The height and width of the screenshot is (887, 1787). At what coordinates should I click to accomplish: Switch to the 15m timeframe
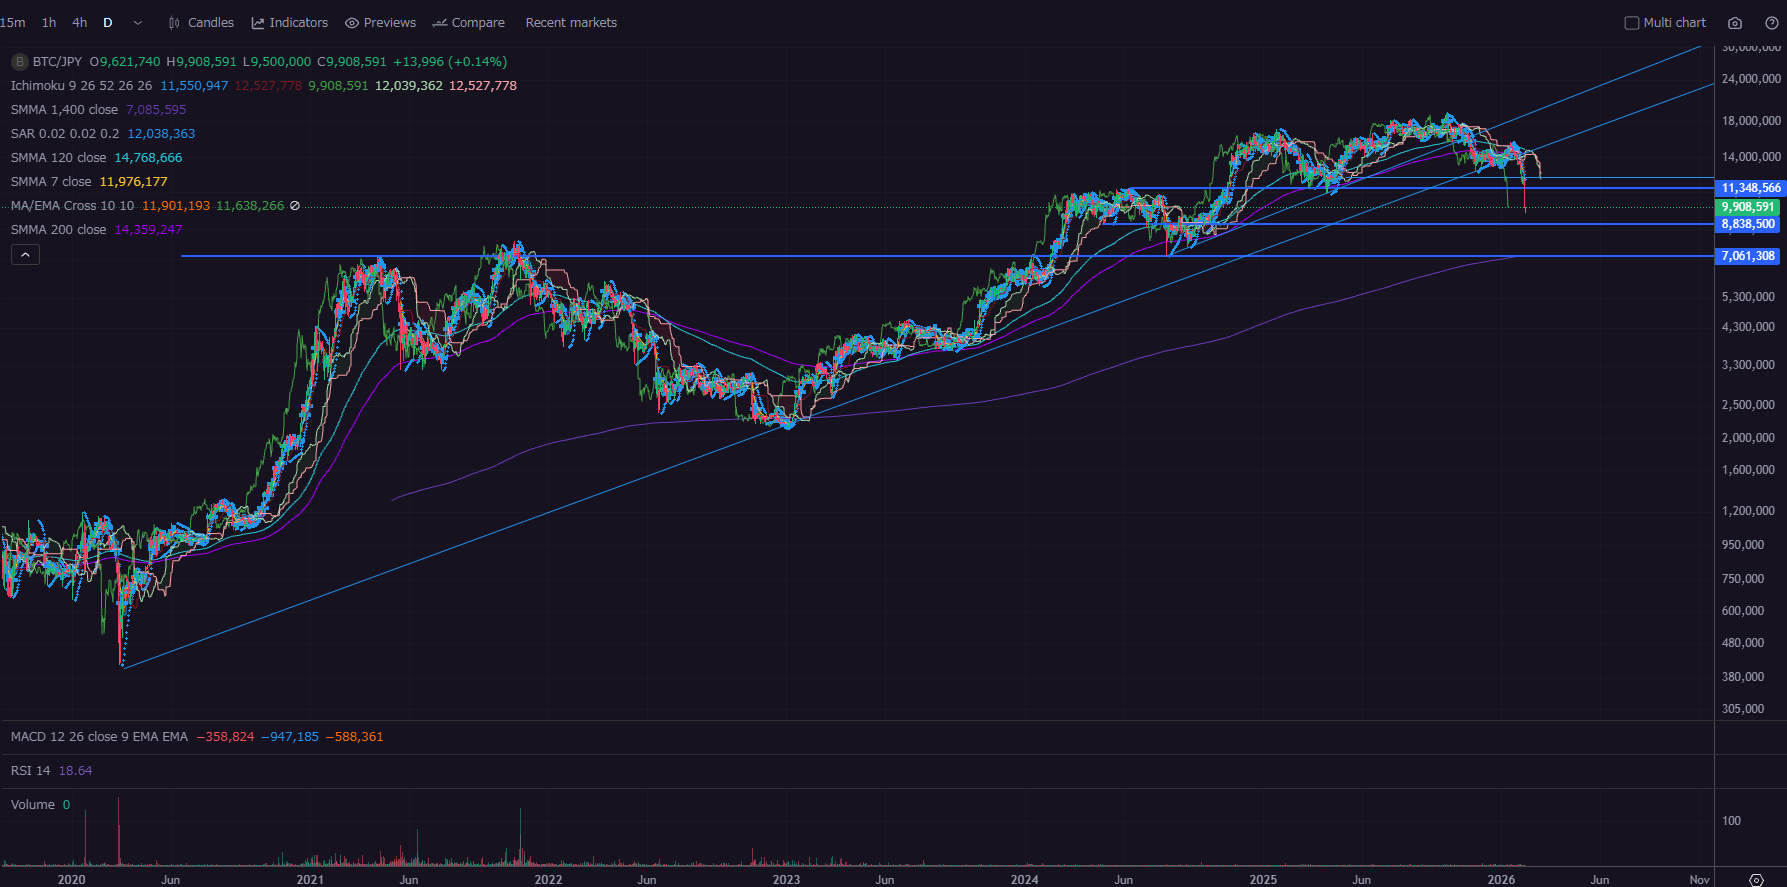click(x=13, y=22)
